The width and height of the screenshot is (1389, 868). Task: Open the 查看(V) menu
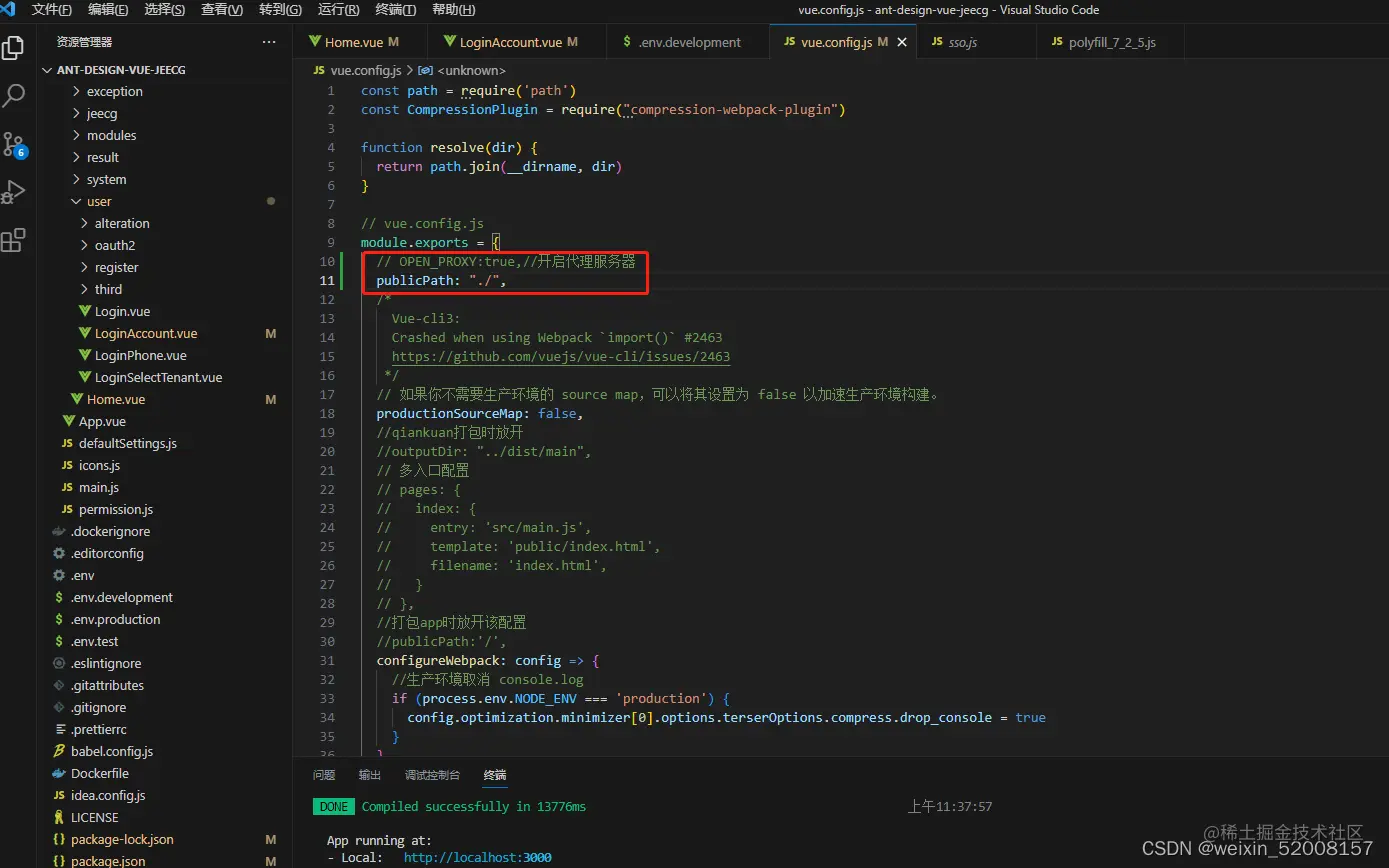(x=222, y=10)
